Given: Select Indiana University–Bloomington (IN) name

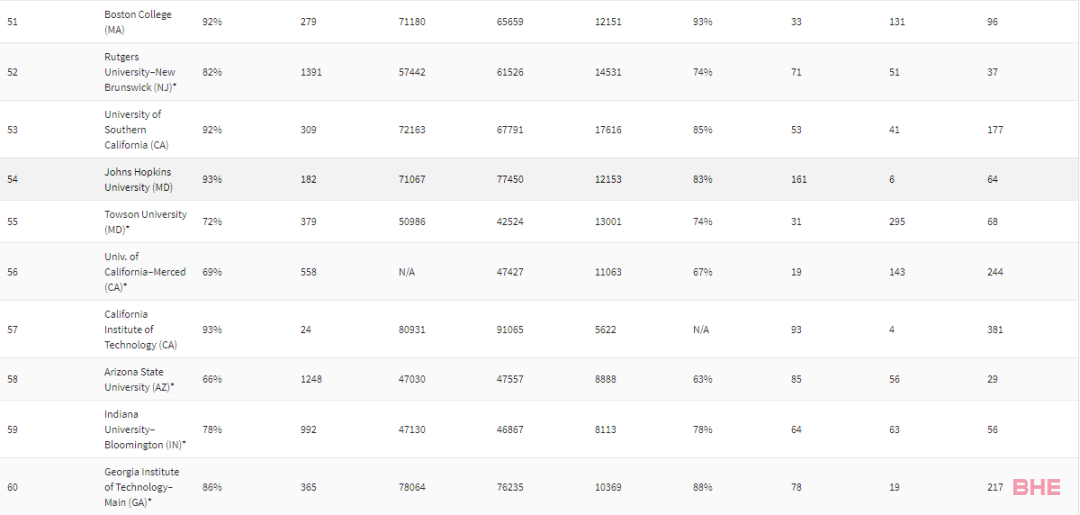Looking at the screenshot, I should (x=145, y=430).
